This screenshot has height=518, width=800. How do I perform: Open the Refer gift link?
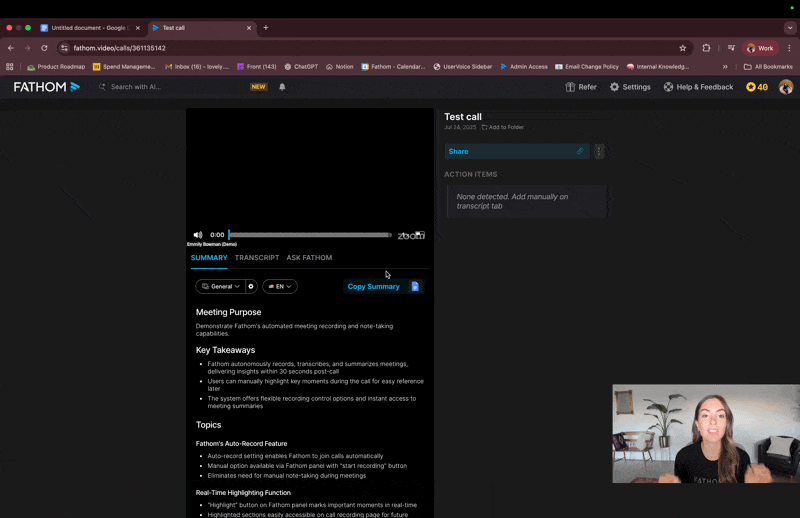(581, 87)
